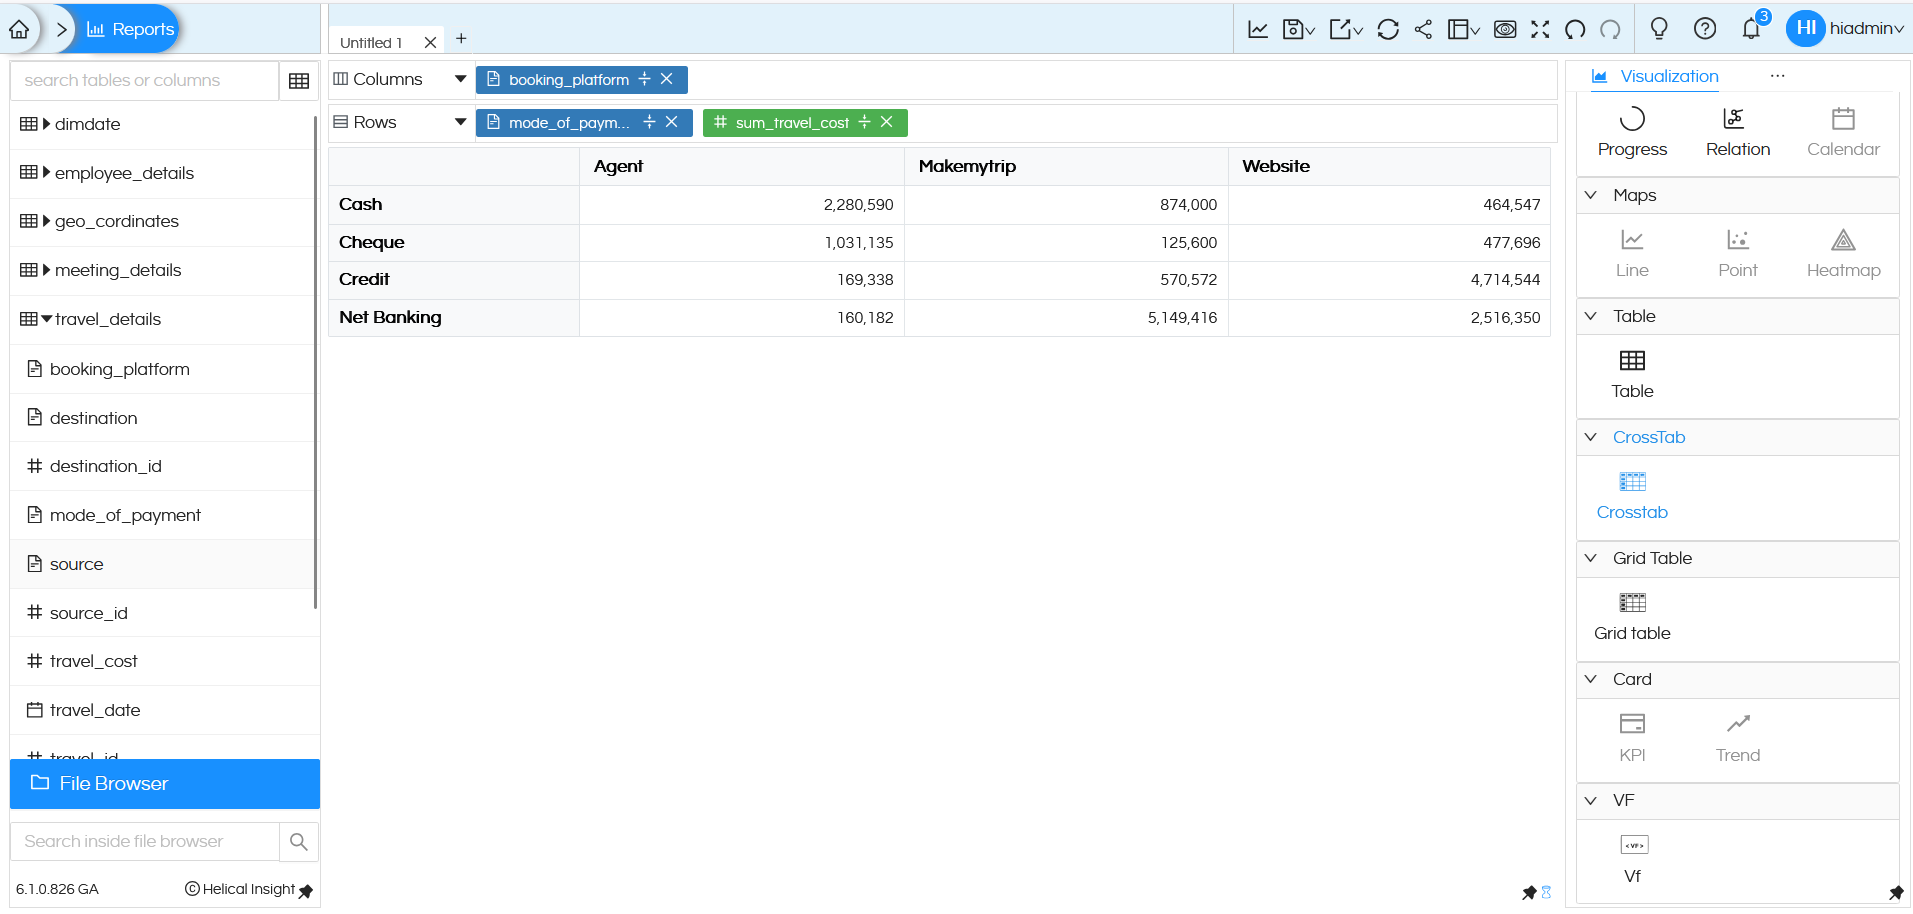The width and height of the screenshot is (1913, 914).
Task: Open the share report icon
Action: 1423,30
